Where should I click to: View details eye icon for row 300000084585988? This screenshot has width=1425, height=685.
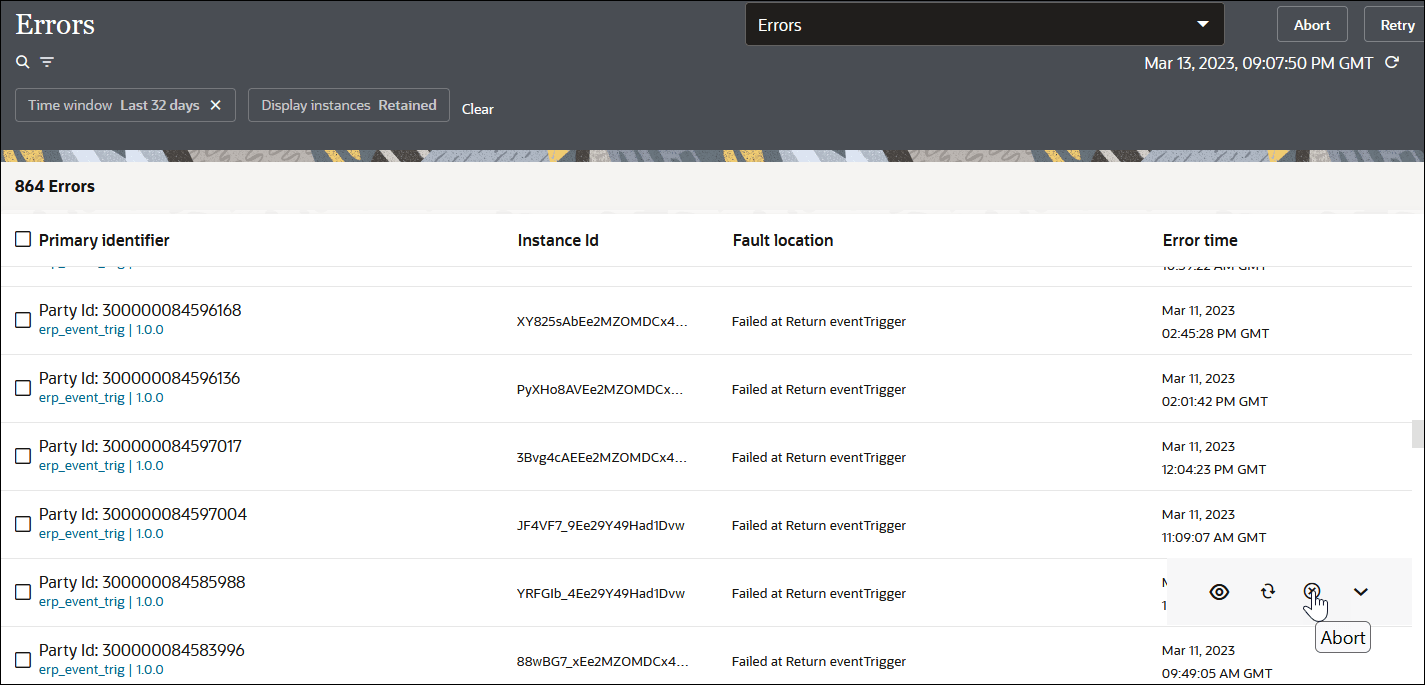tap(1219, 592)
